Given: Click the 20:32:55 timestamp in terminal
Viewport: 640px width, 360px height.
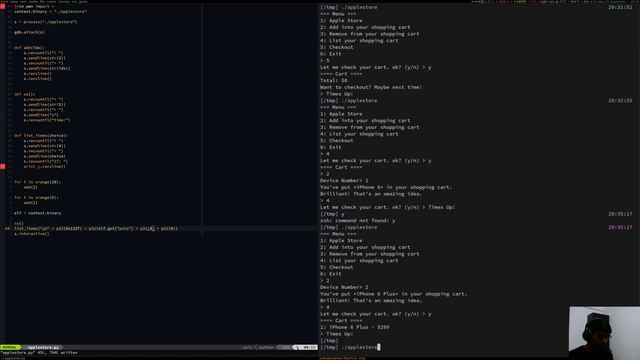Looking at the screenshot, I should click(620, 100).
